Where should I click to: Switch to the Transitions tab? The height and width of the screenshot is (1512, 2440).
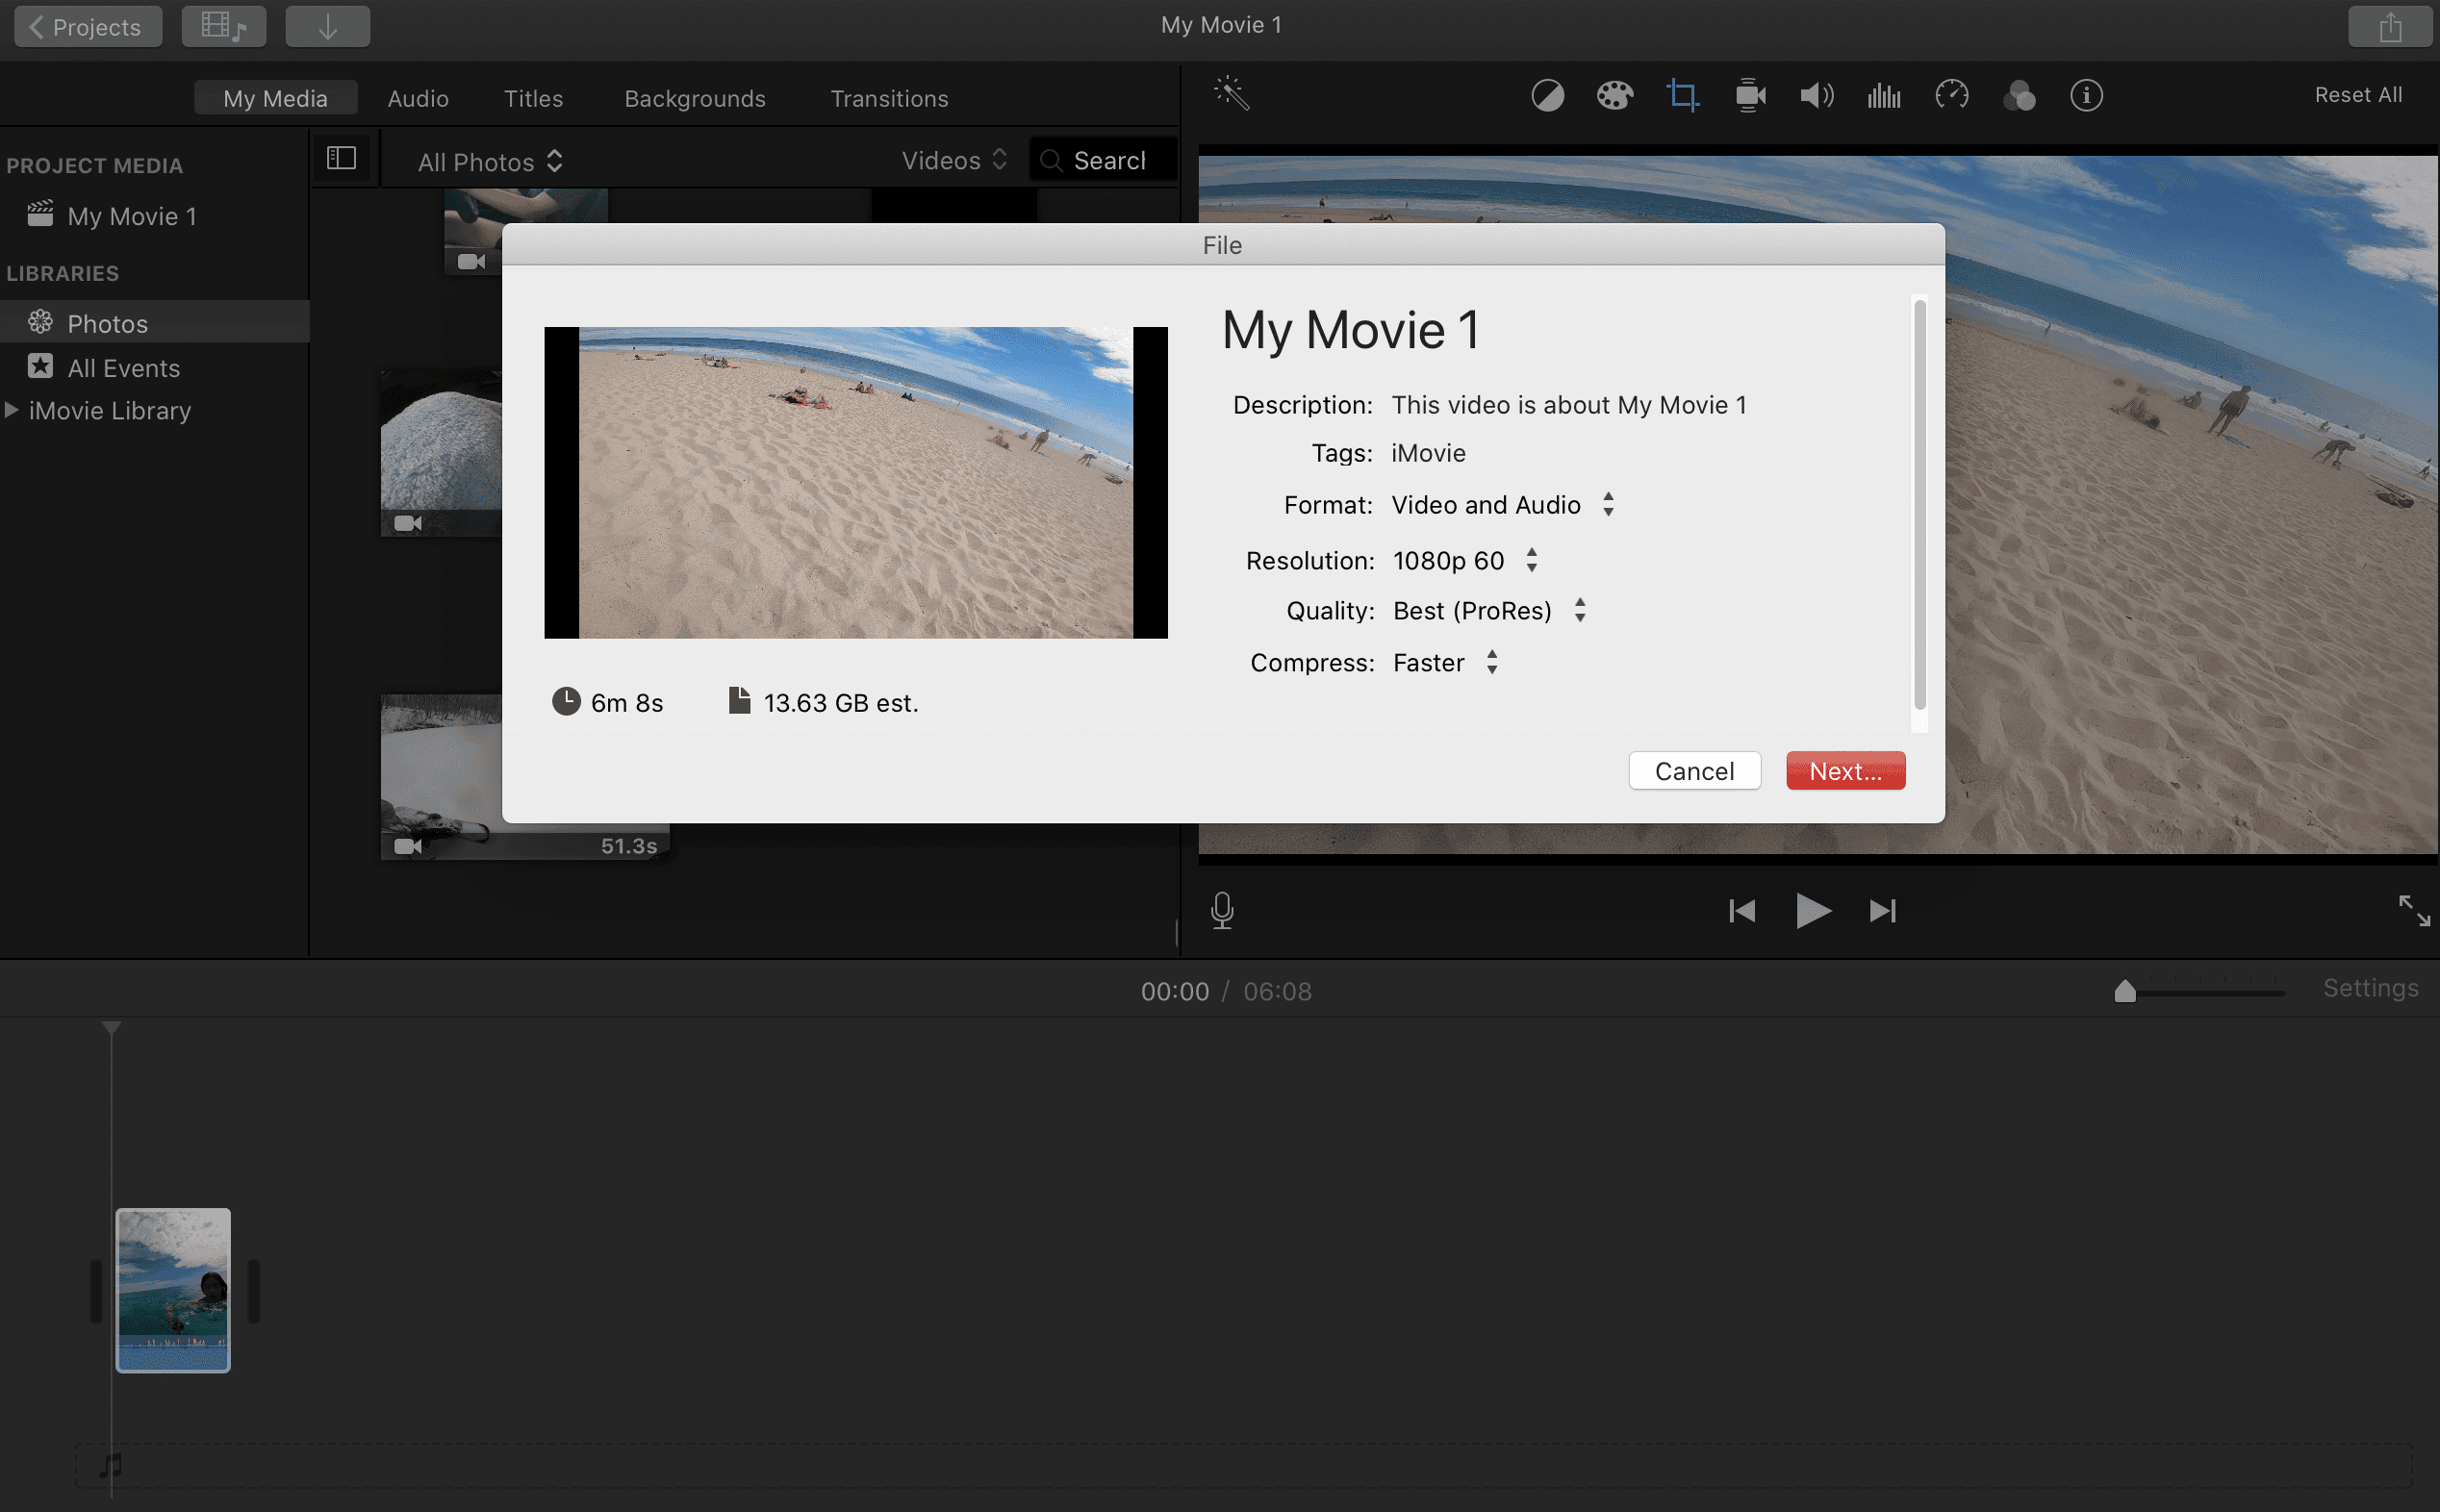click(889, 98)
